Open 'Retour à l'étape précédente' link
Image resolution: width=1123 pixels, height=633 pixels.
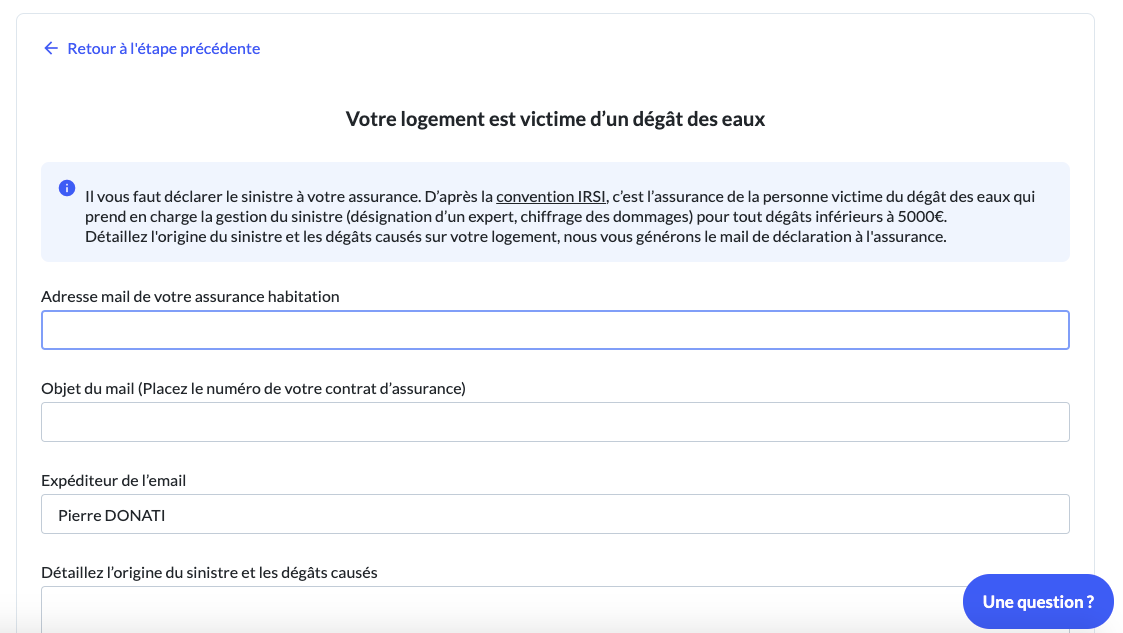[x=163, y=48]
